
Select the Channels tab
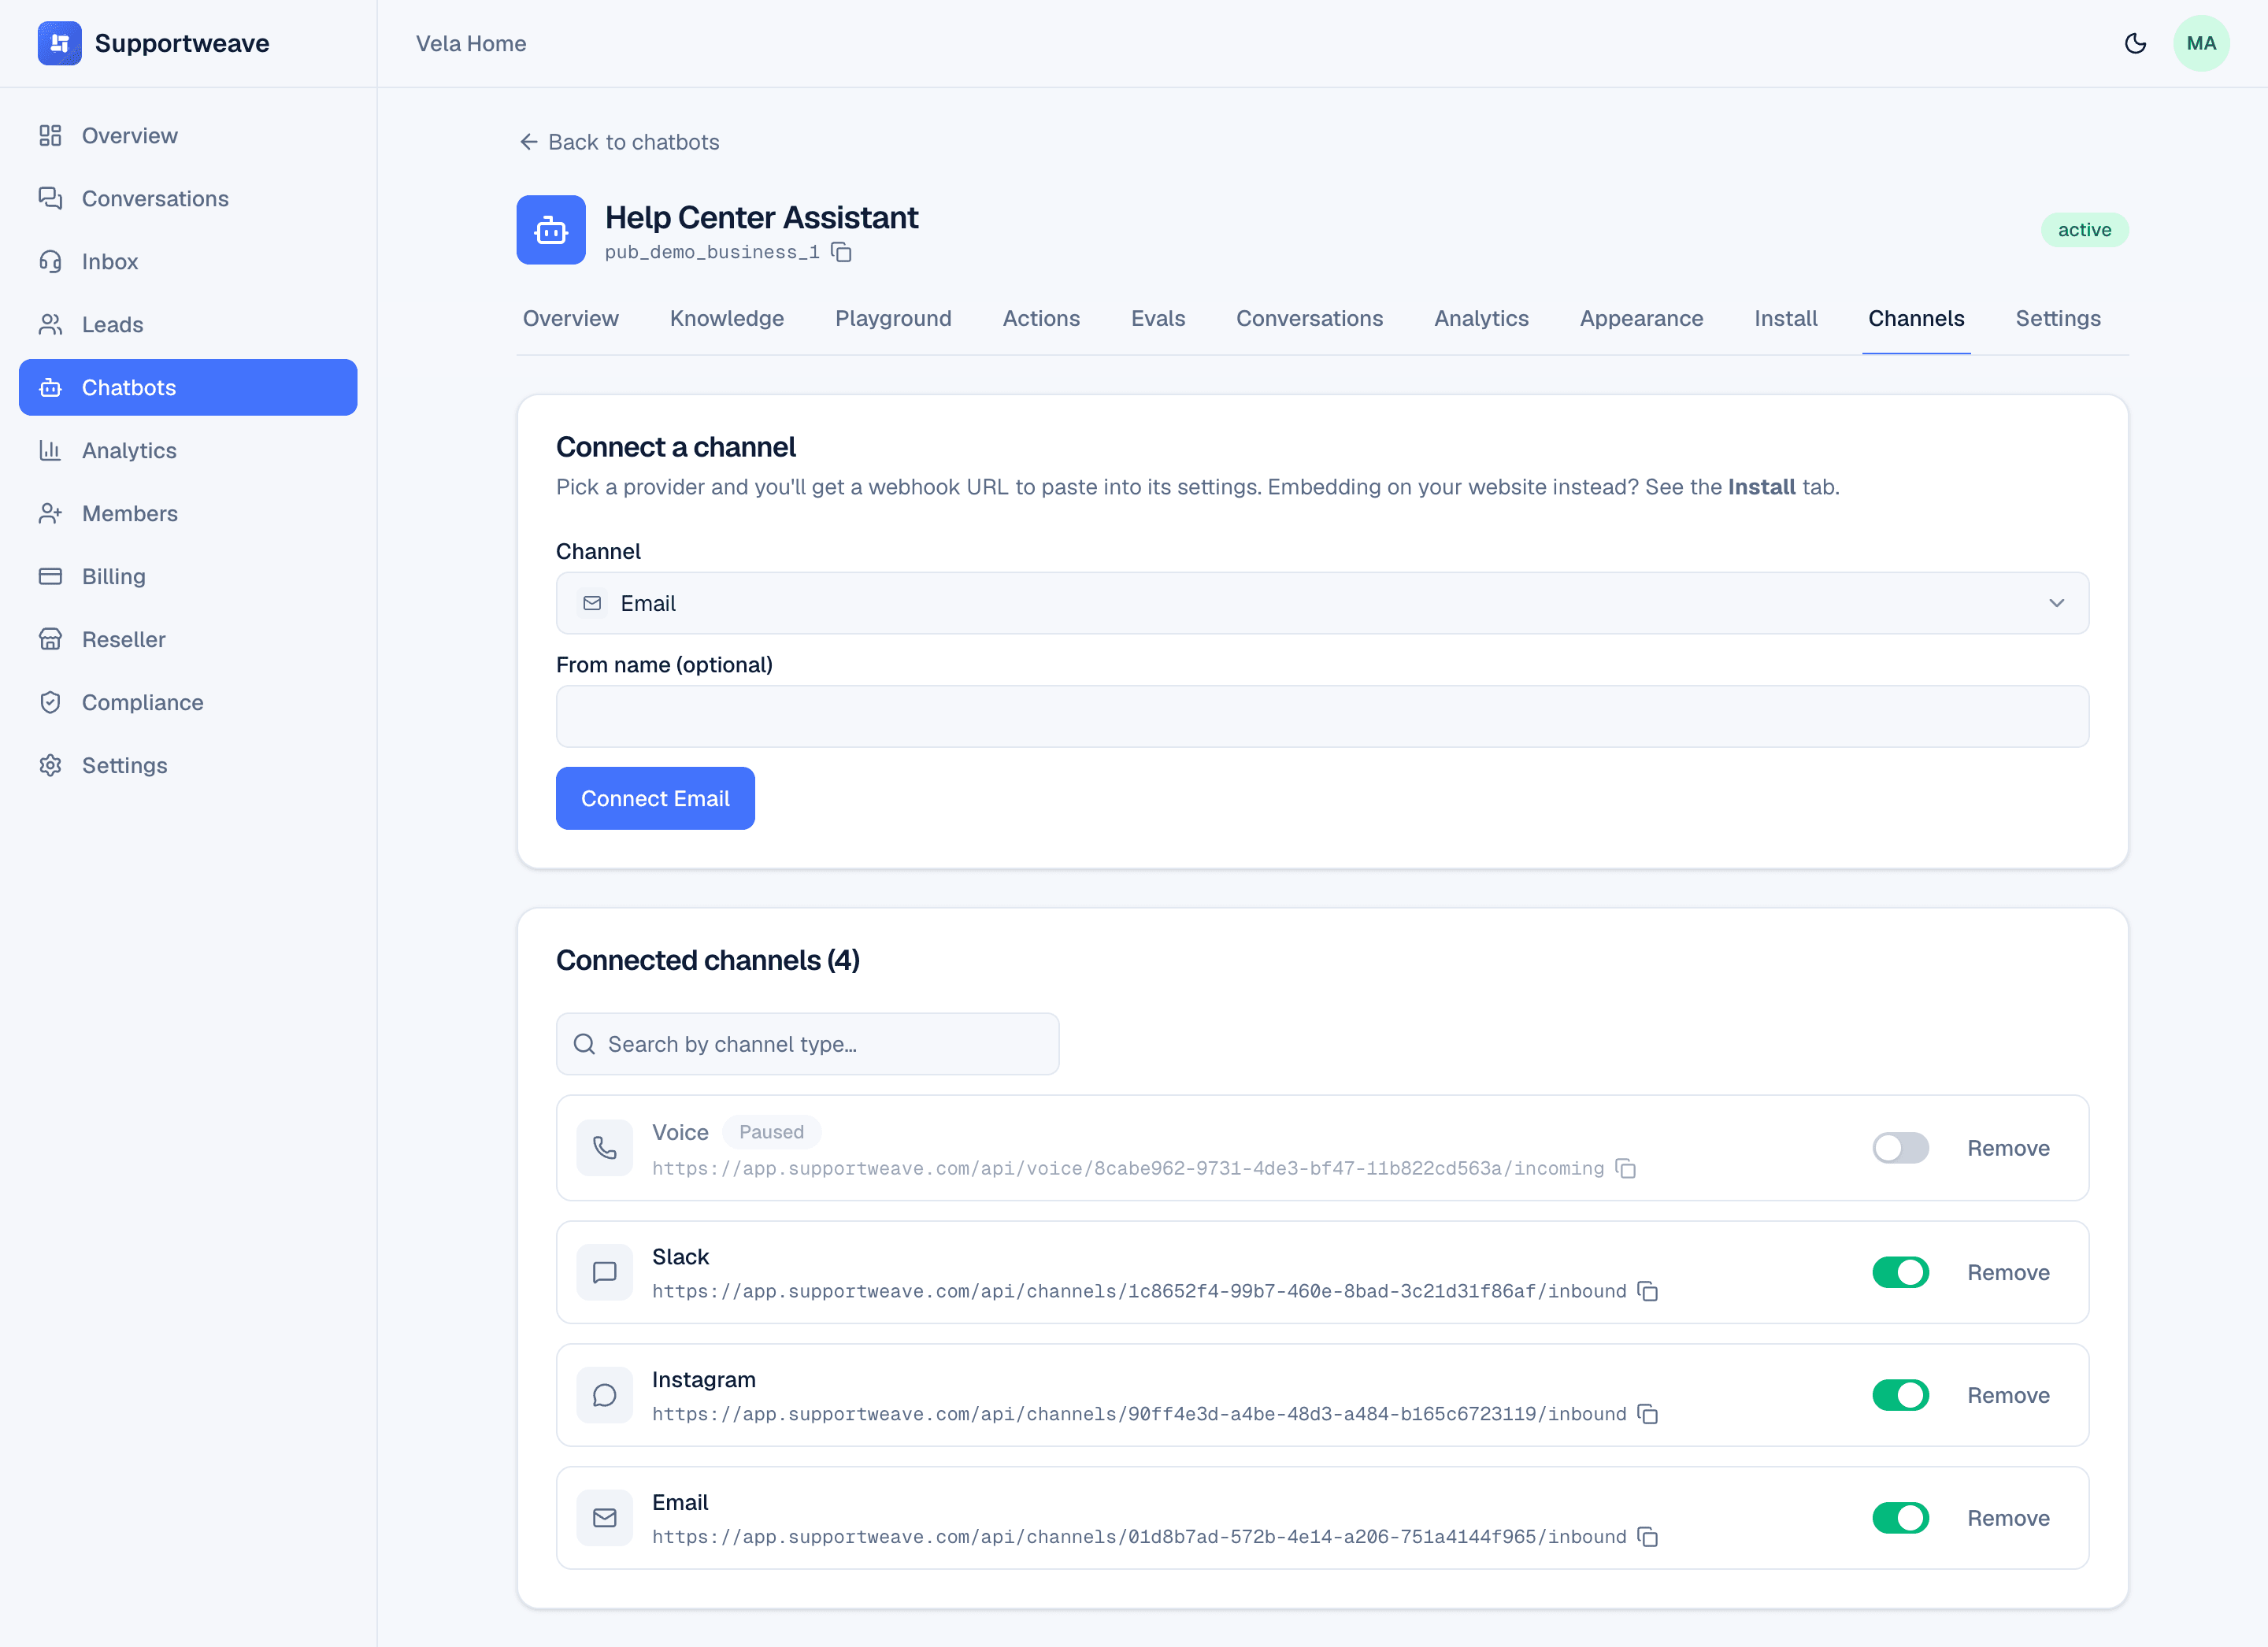click(1916, 318)
